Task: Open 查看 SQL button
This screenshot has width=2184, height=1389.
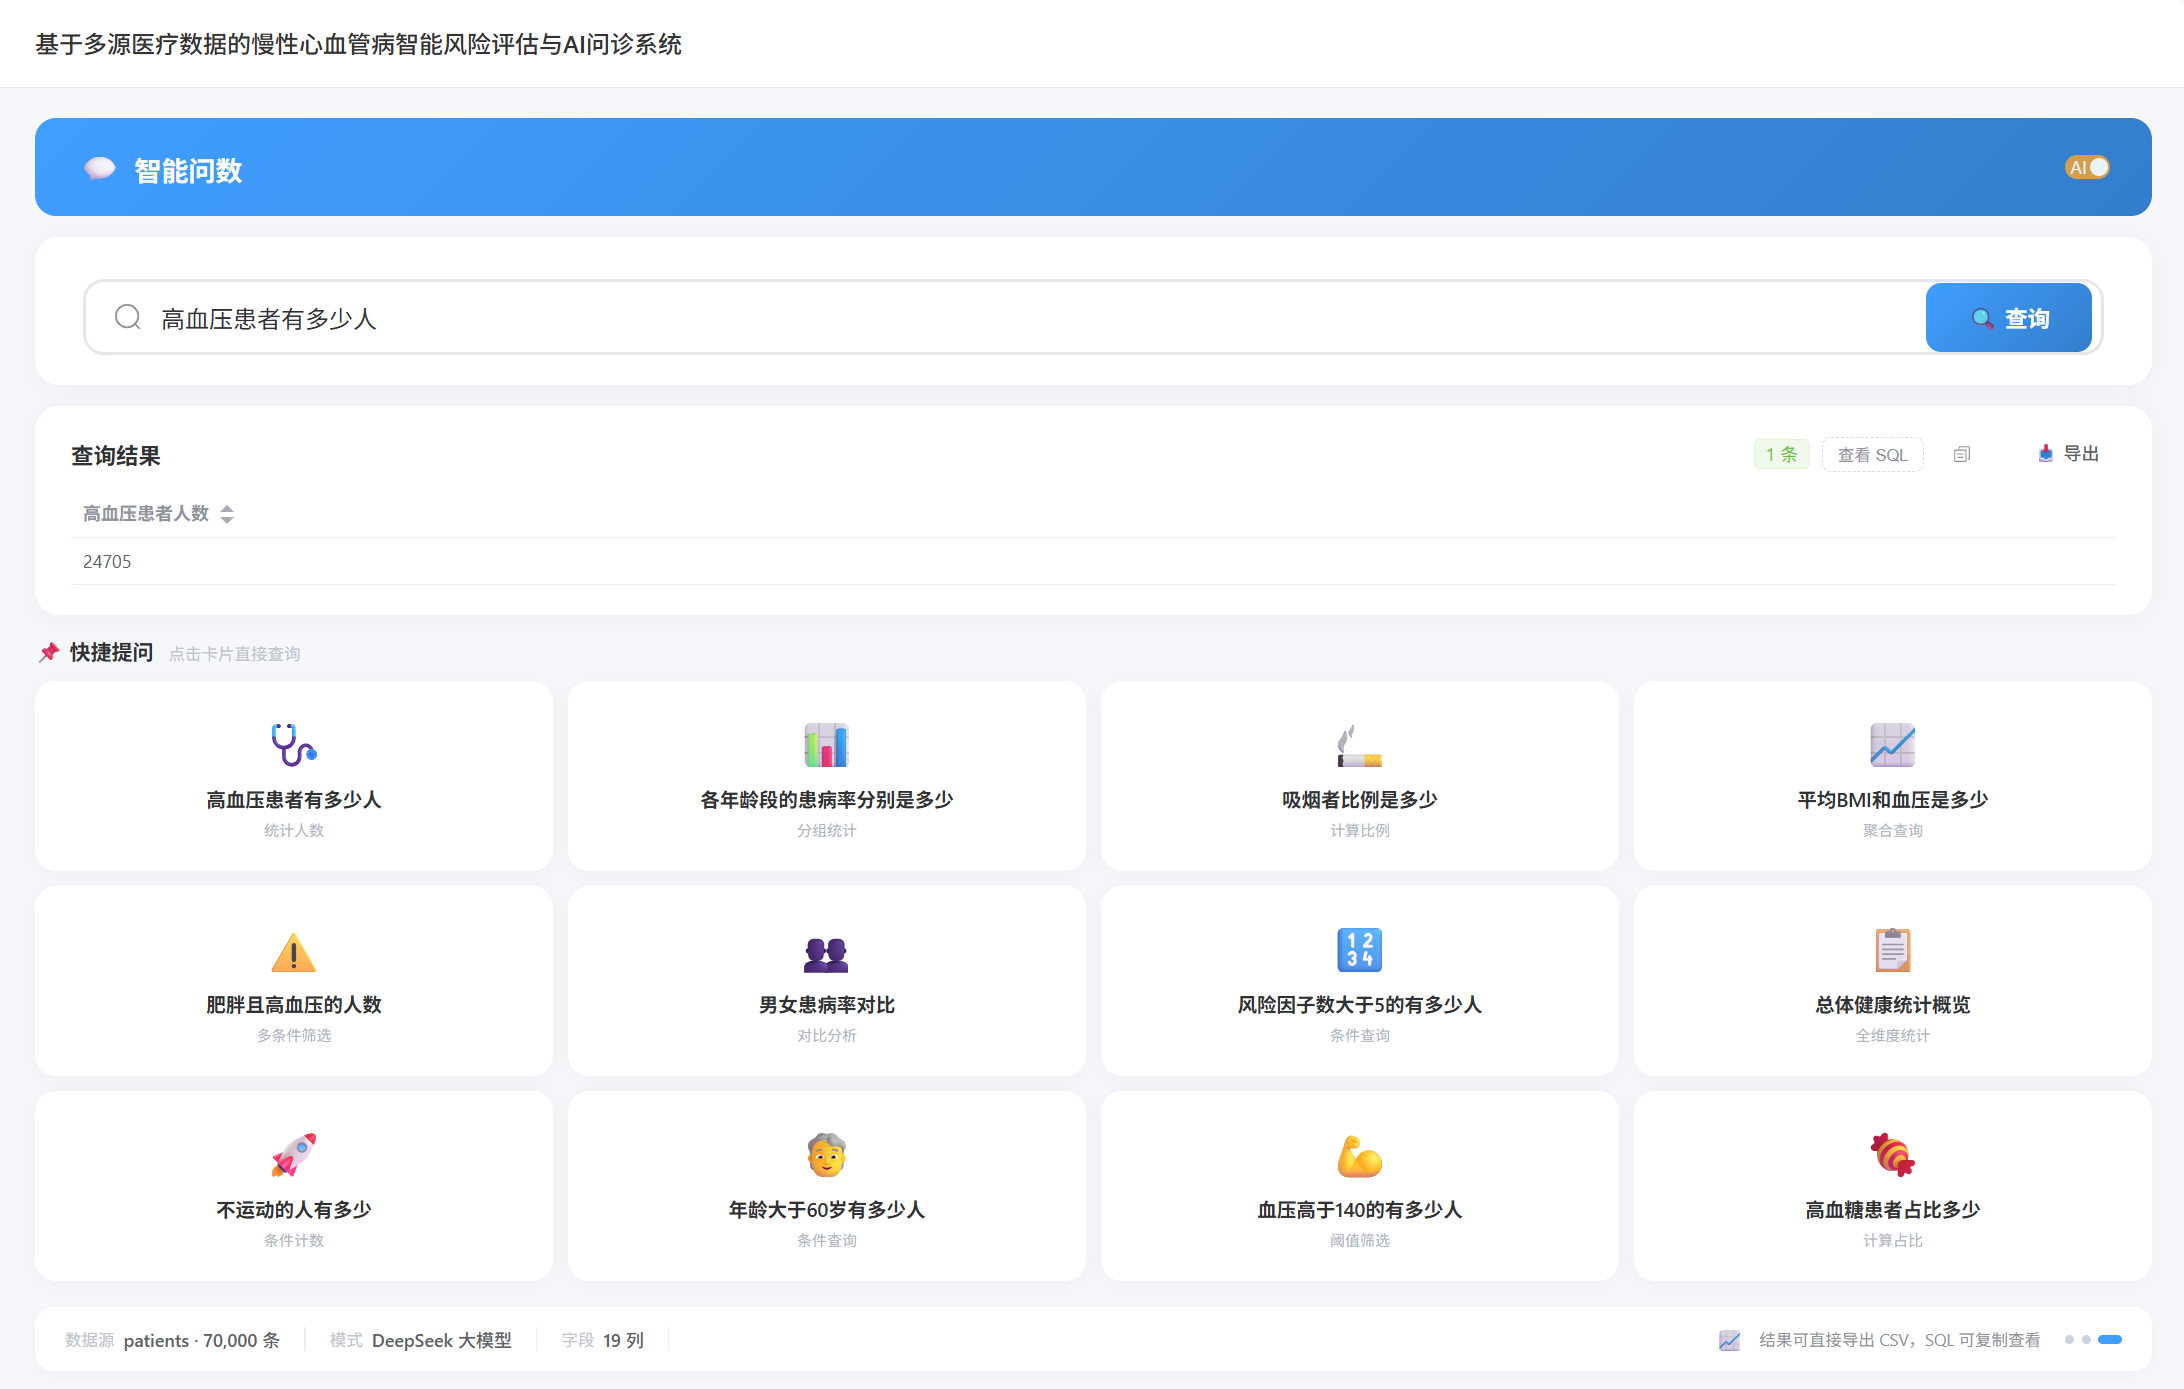Action: [1872, 455]
